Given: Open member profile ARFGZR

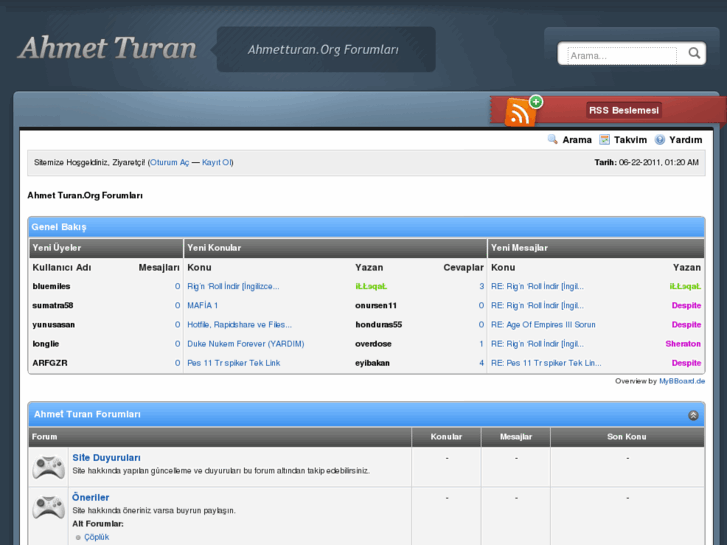Looking at the screenshot, I should pyautogui.click(x=50, y=363).
